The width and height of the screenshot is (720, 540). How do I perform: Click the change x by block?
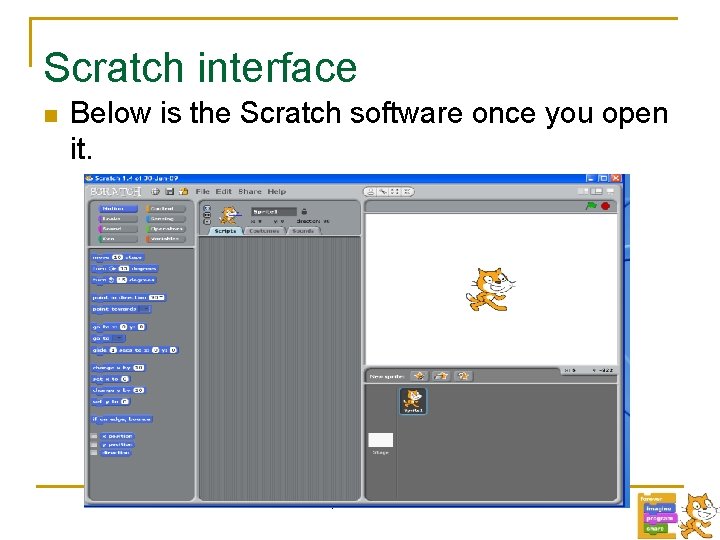coord(118,368)
